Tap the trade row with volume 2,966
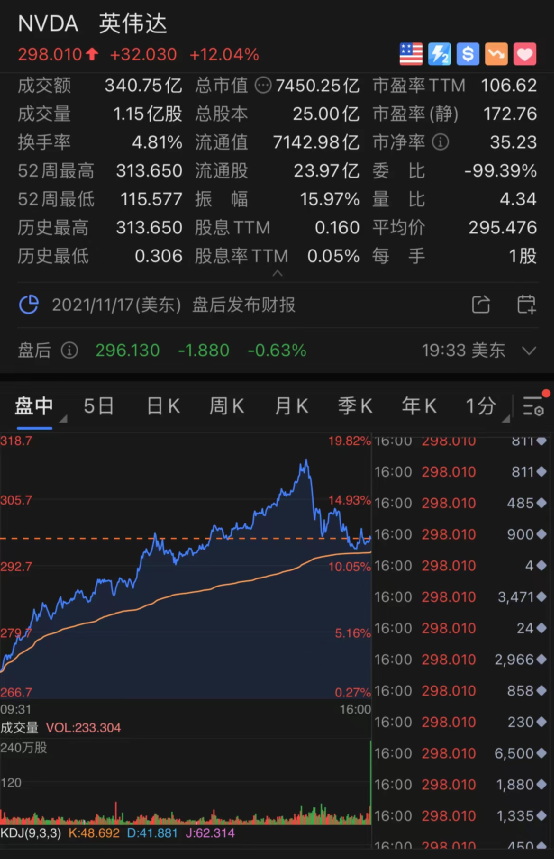This screenshot has height=859, width=554. pos(461,659)
